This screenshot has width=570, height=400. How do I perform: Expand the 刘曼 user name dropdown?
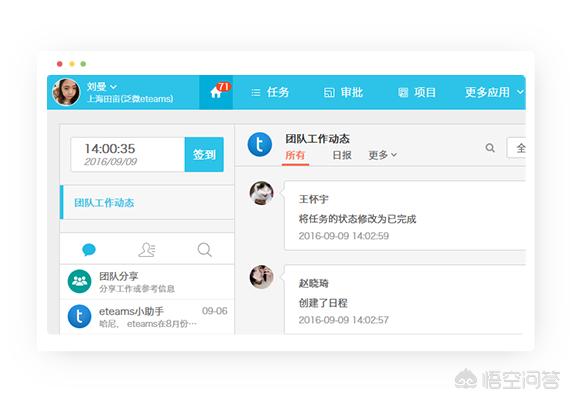click(x=102, y=87)
